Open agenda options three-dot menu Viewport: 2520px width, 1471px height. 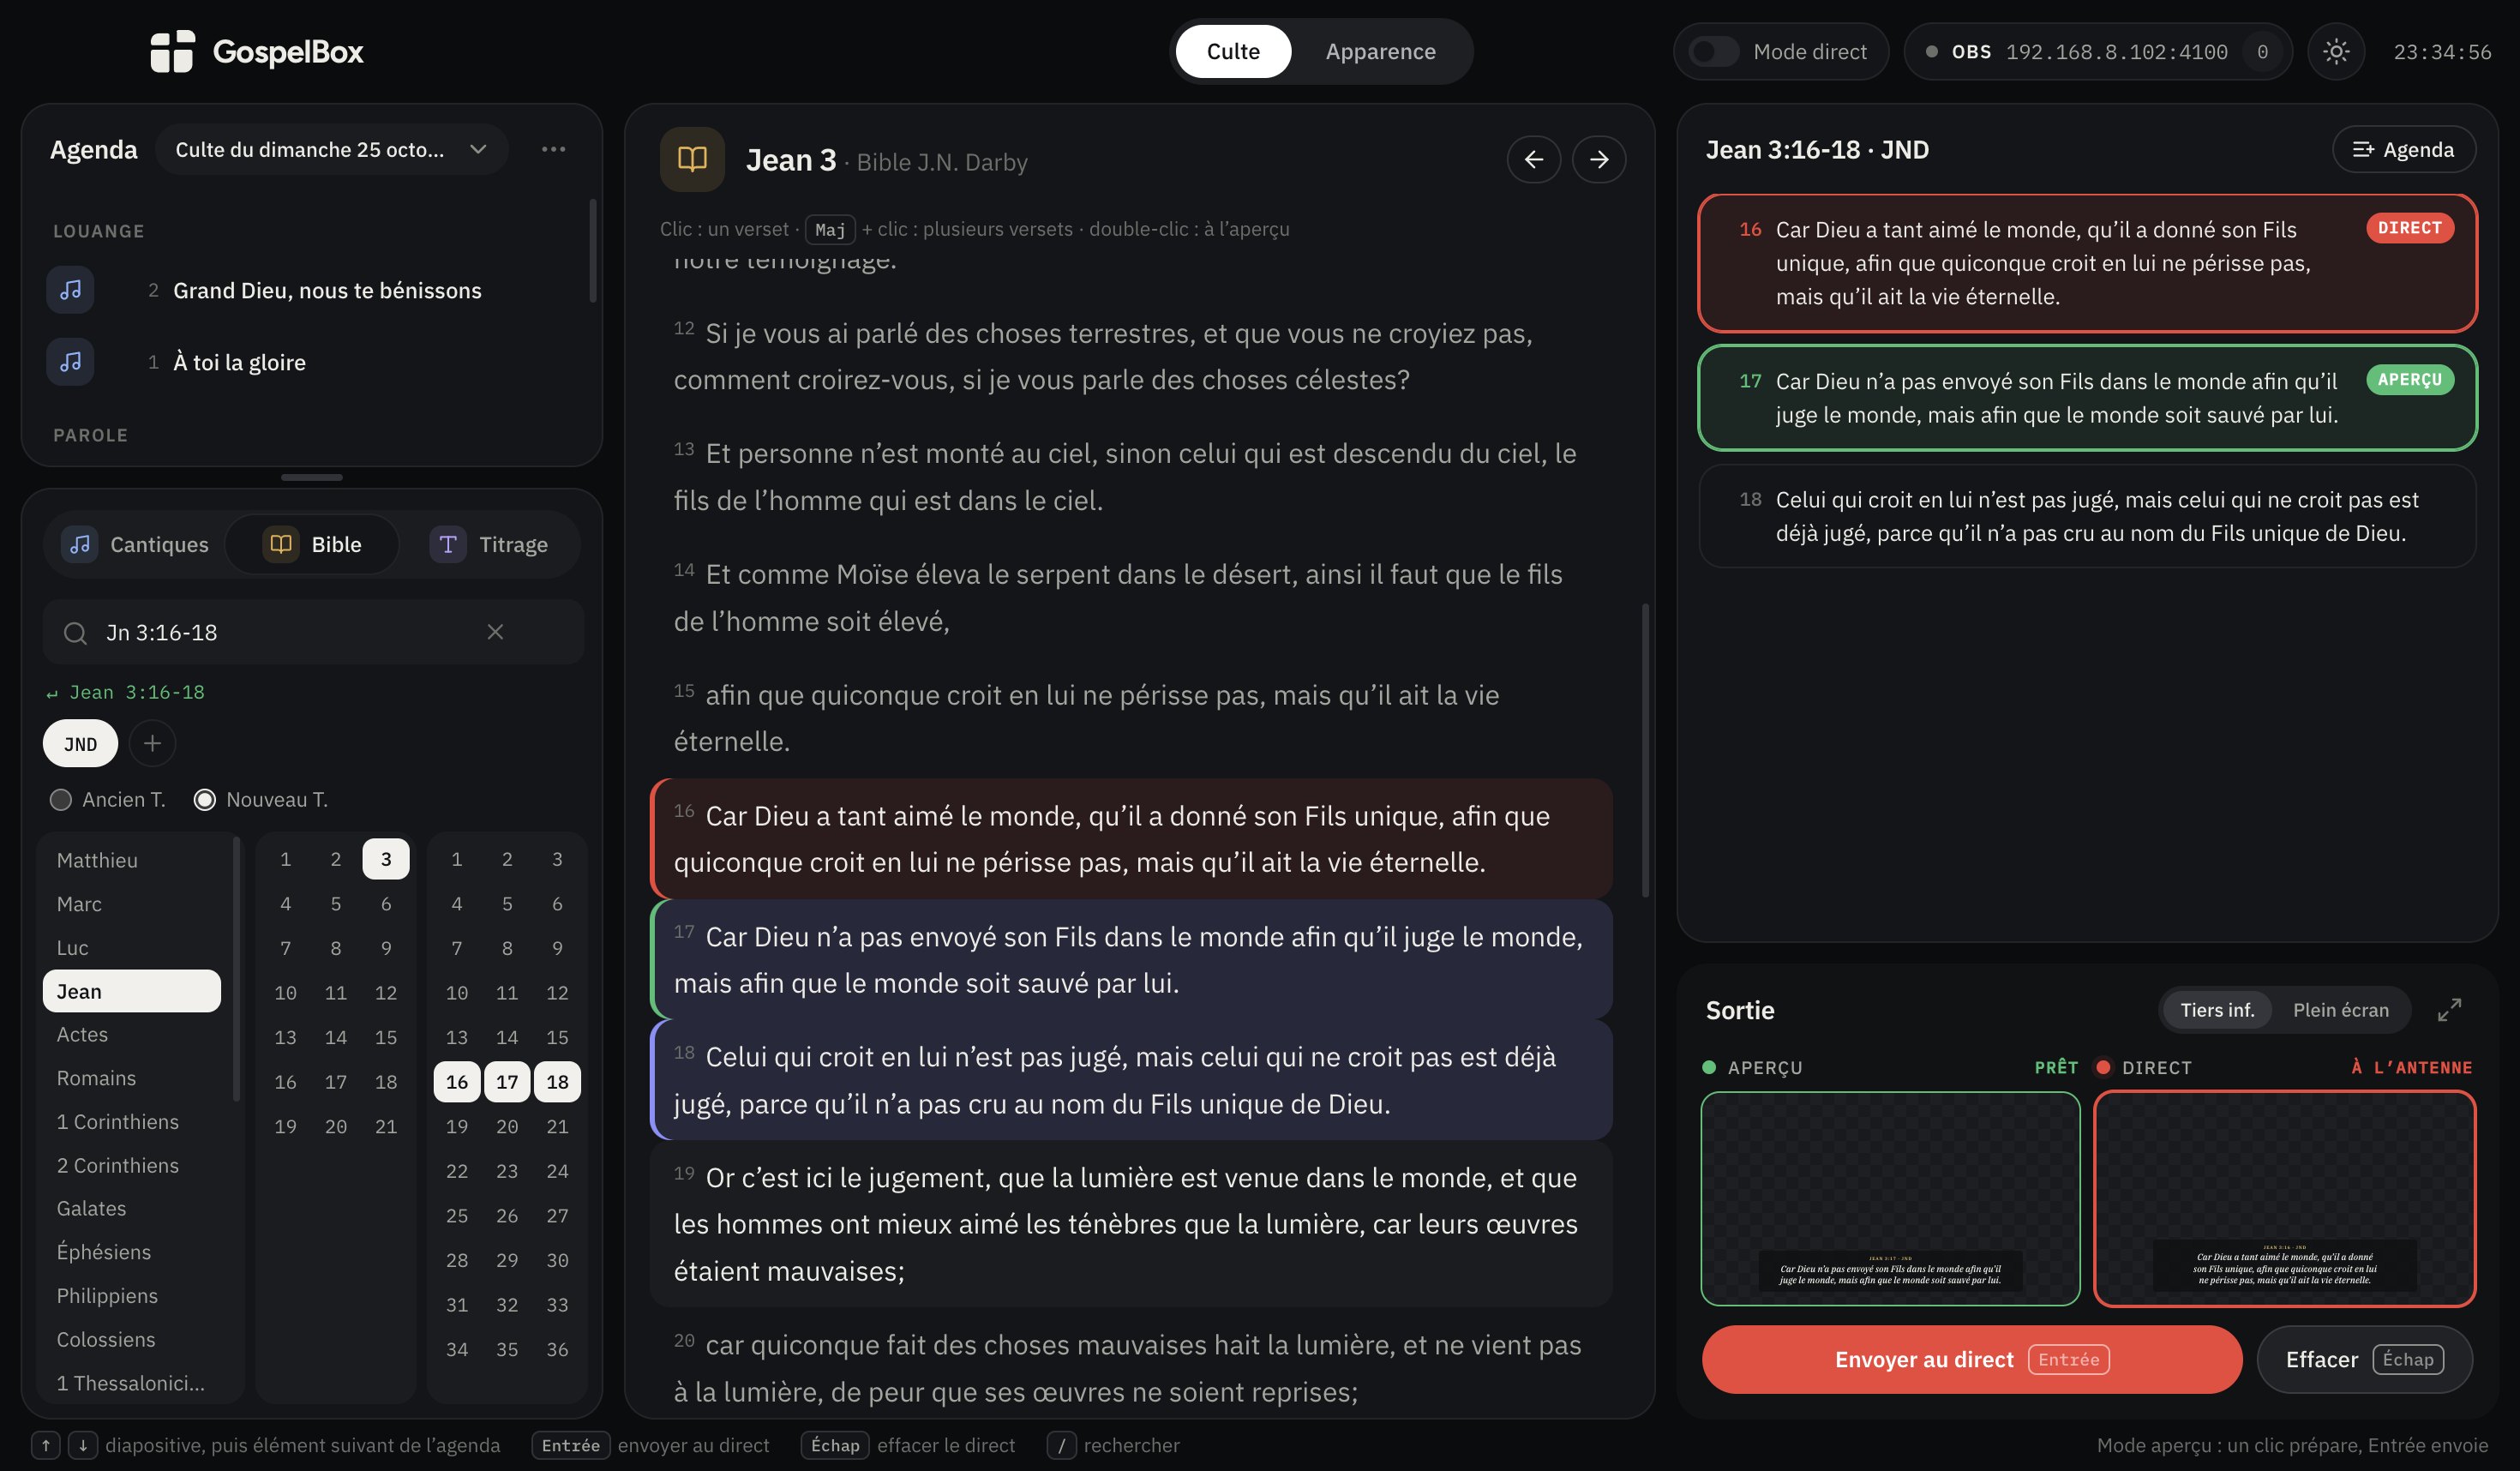tap(553, 149)
